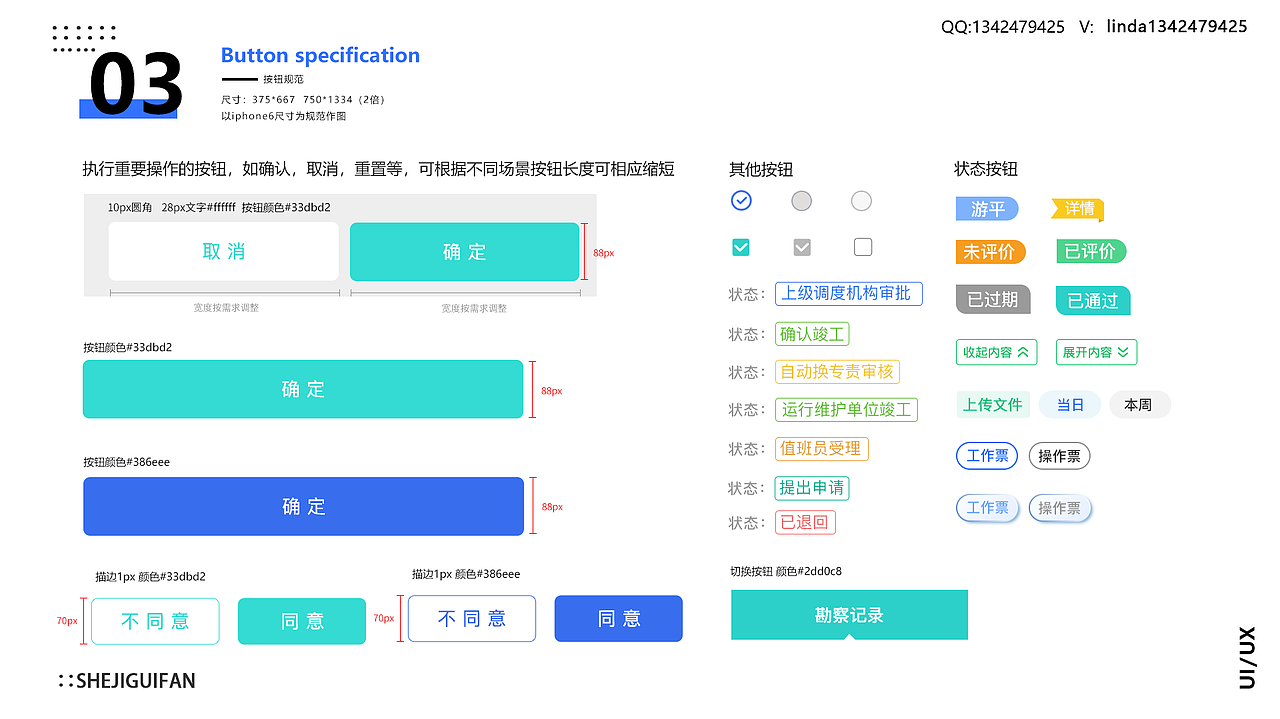Click the gray 已过期 badge
Screen dimensions: 1280x719
[992, 300]
